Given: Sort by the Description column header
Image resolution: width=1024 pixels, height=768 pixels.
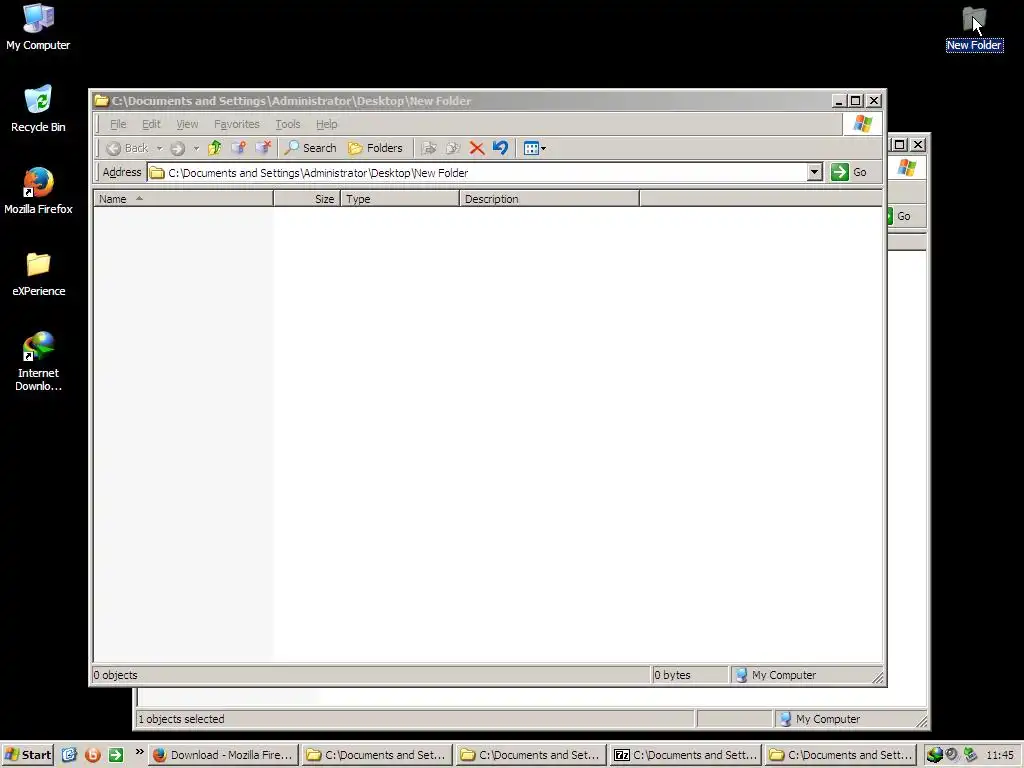Looking at the screenshot, I should click(x=549, y=199).
